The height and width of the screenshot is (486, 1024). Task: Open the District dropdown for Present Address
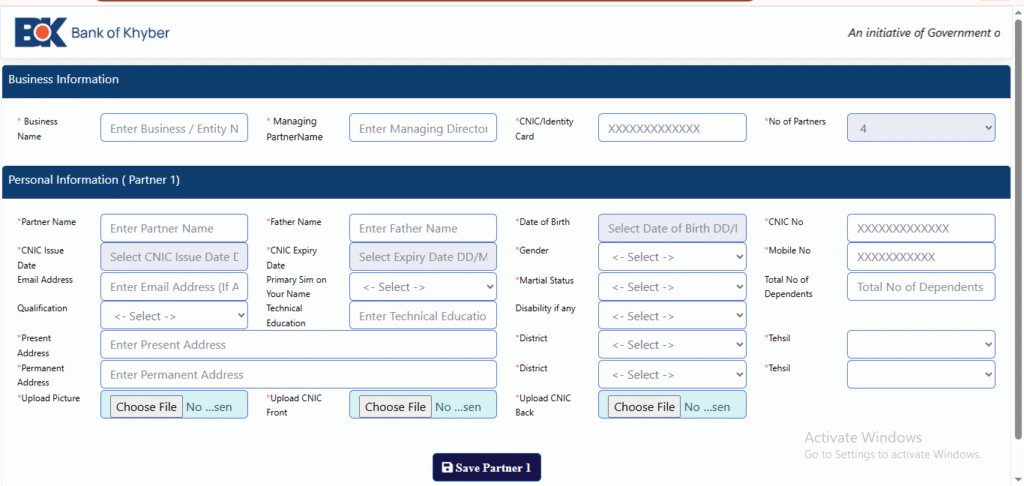[x=672, y=344]
